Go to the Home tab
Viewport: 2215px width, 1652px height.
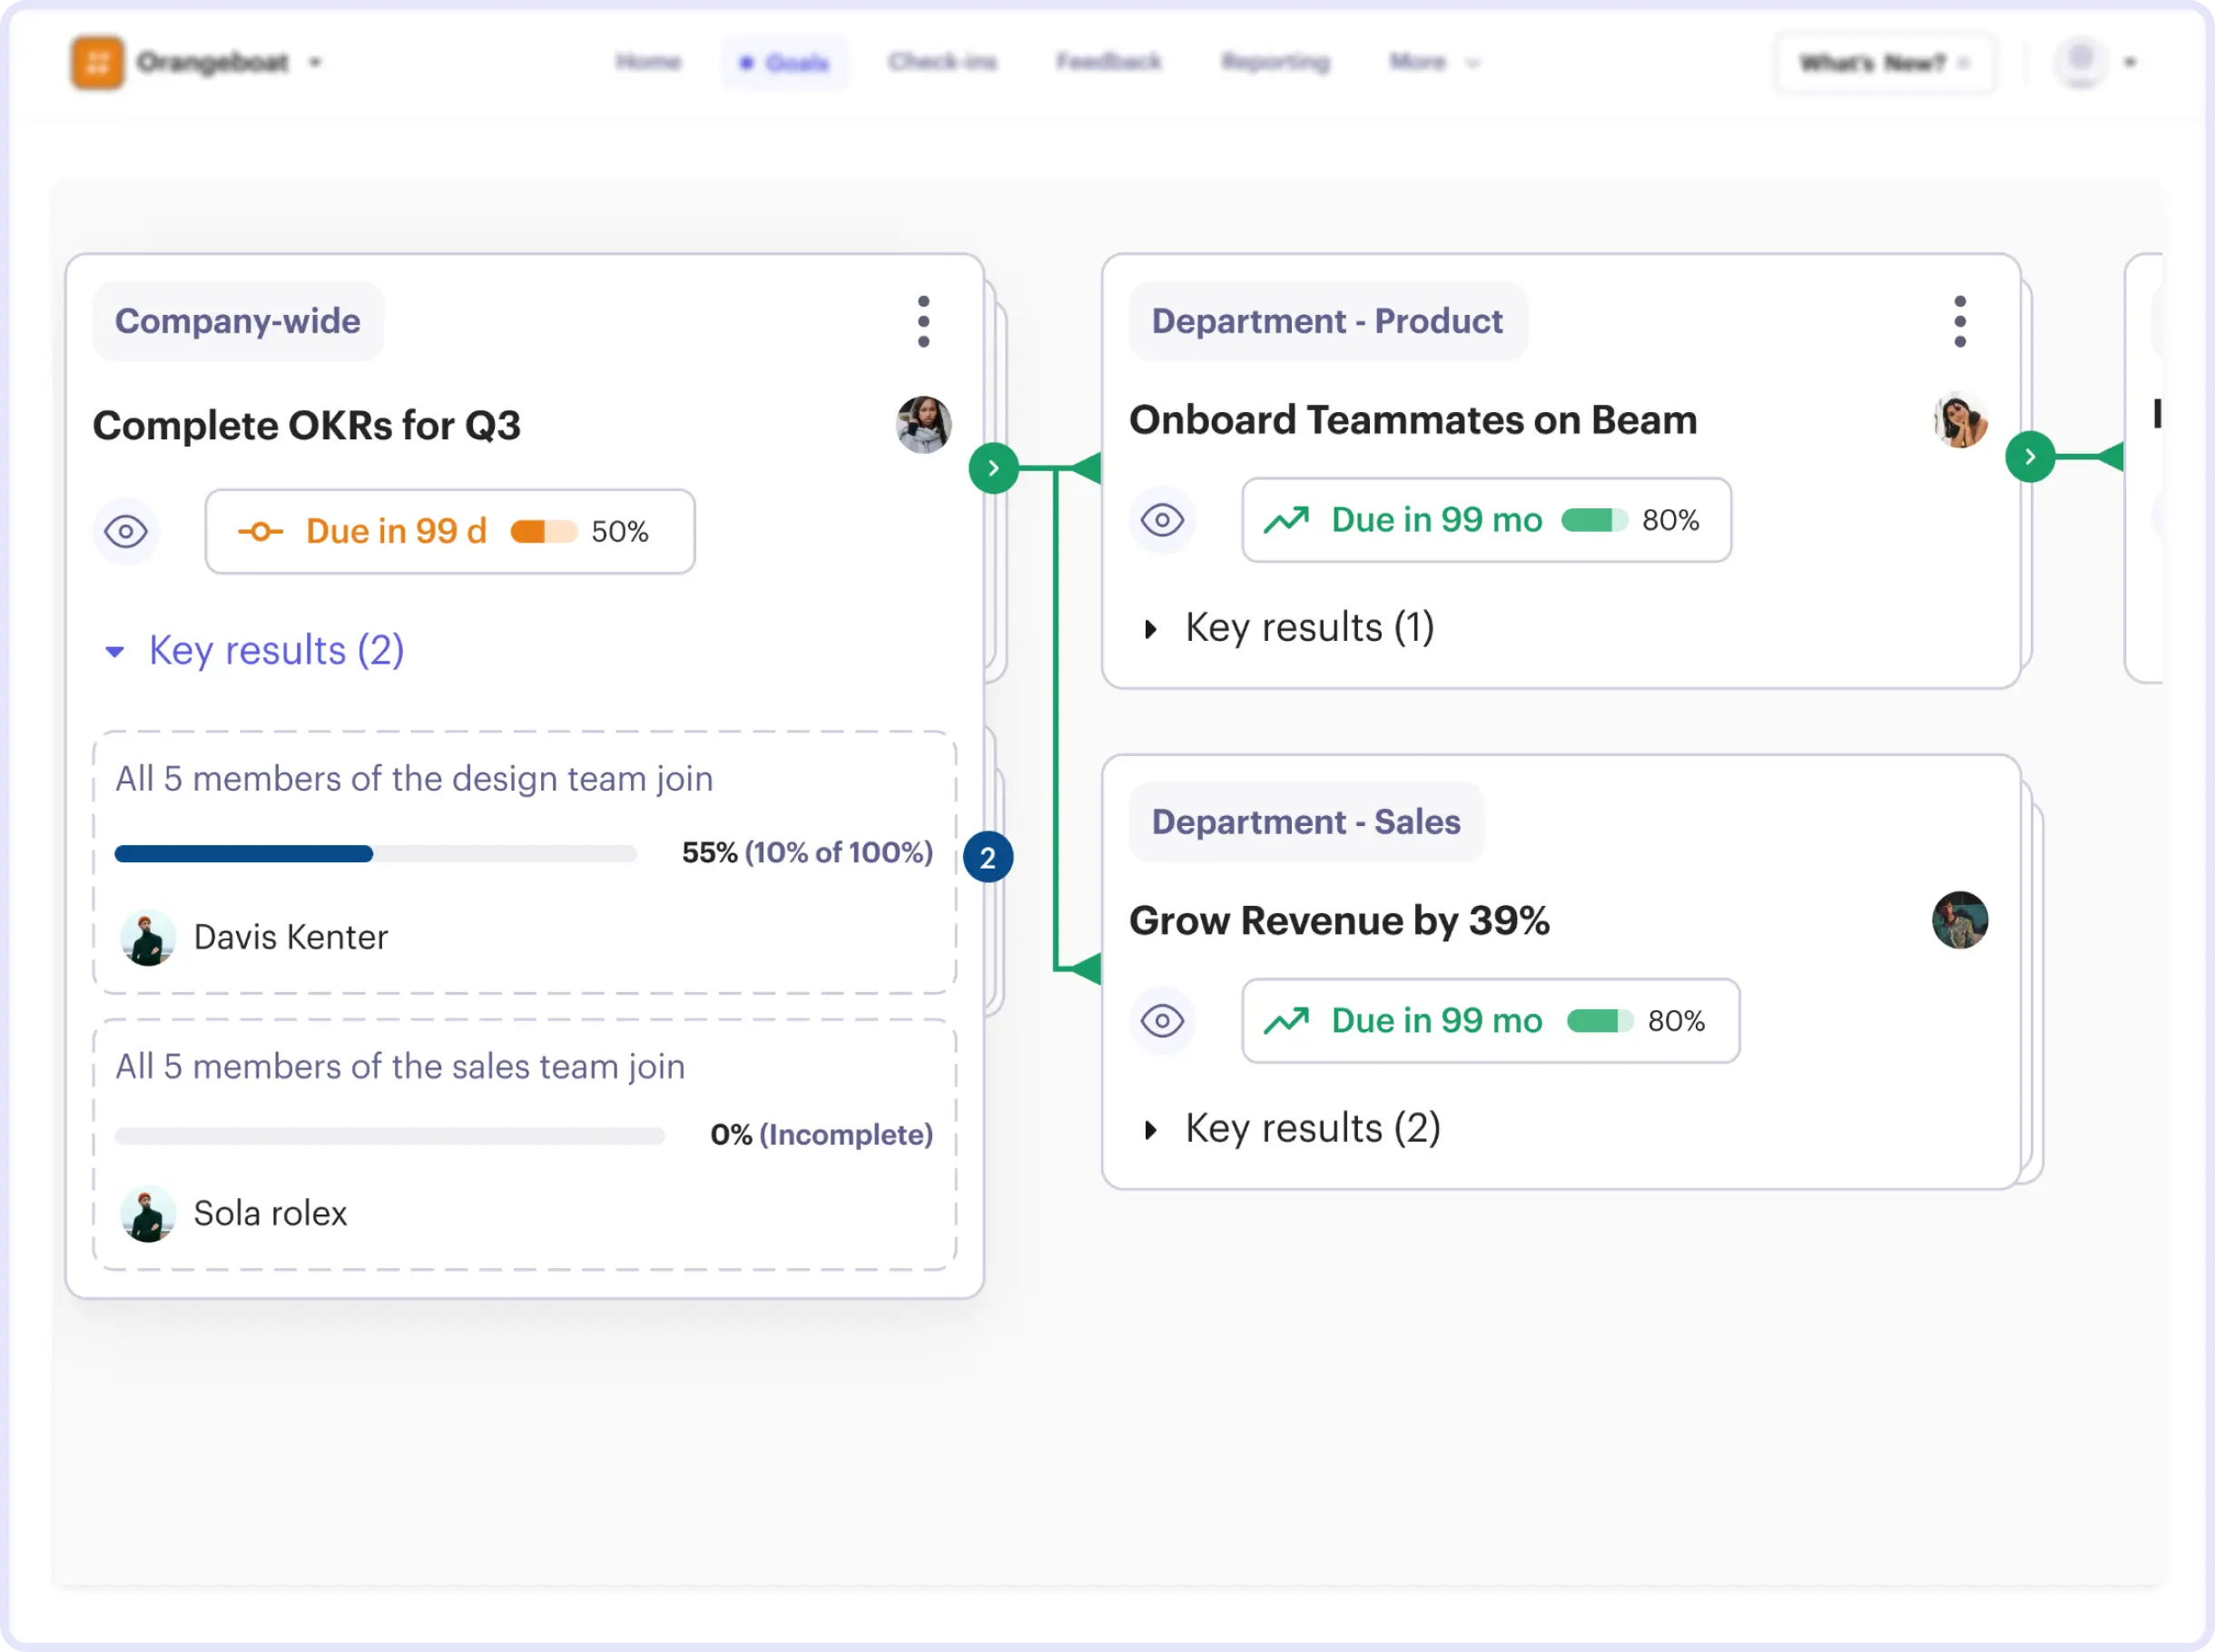(648, 62)
